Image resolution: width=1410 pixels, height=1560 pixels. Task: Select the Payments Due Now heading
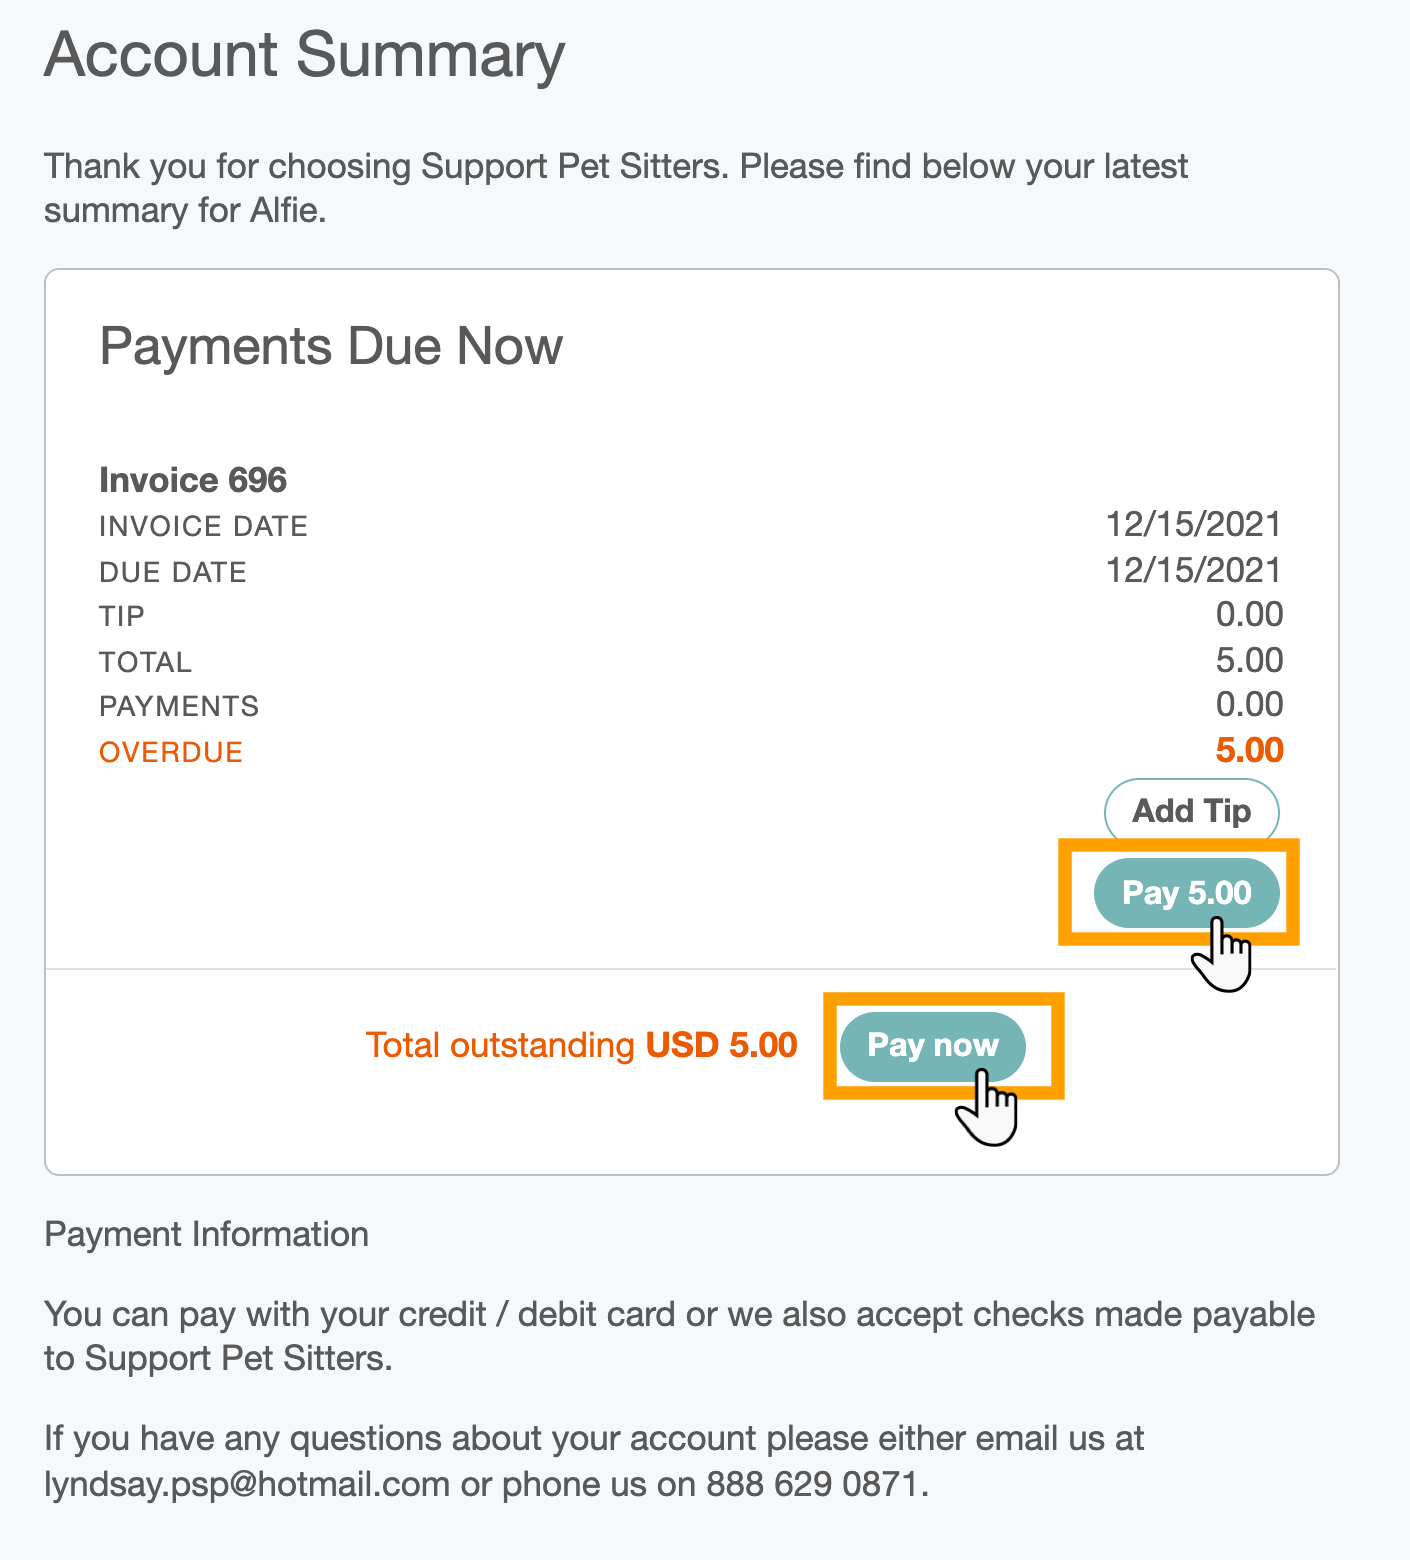tap(331, 347)
